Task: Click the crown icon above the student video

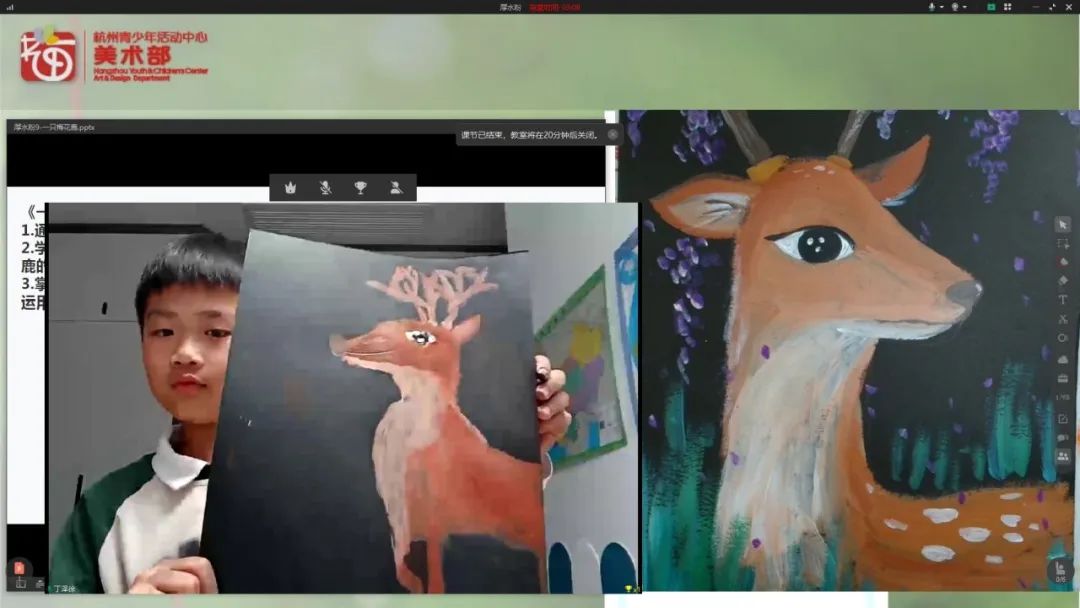Action: coord(291,187)
